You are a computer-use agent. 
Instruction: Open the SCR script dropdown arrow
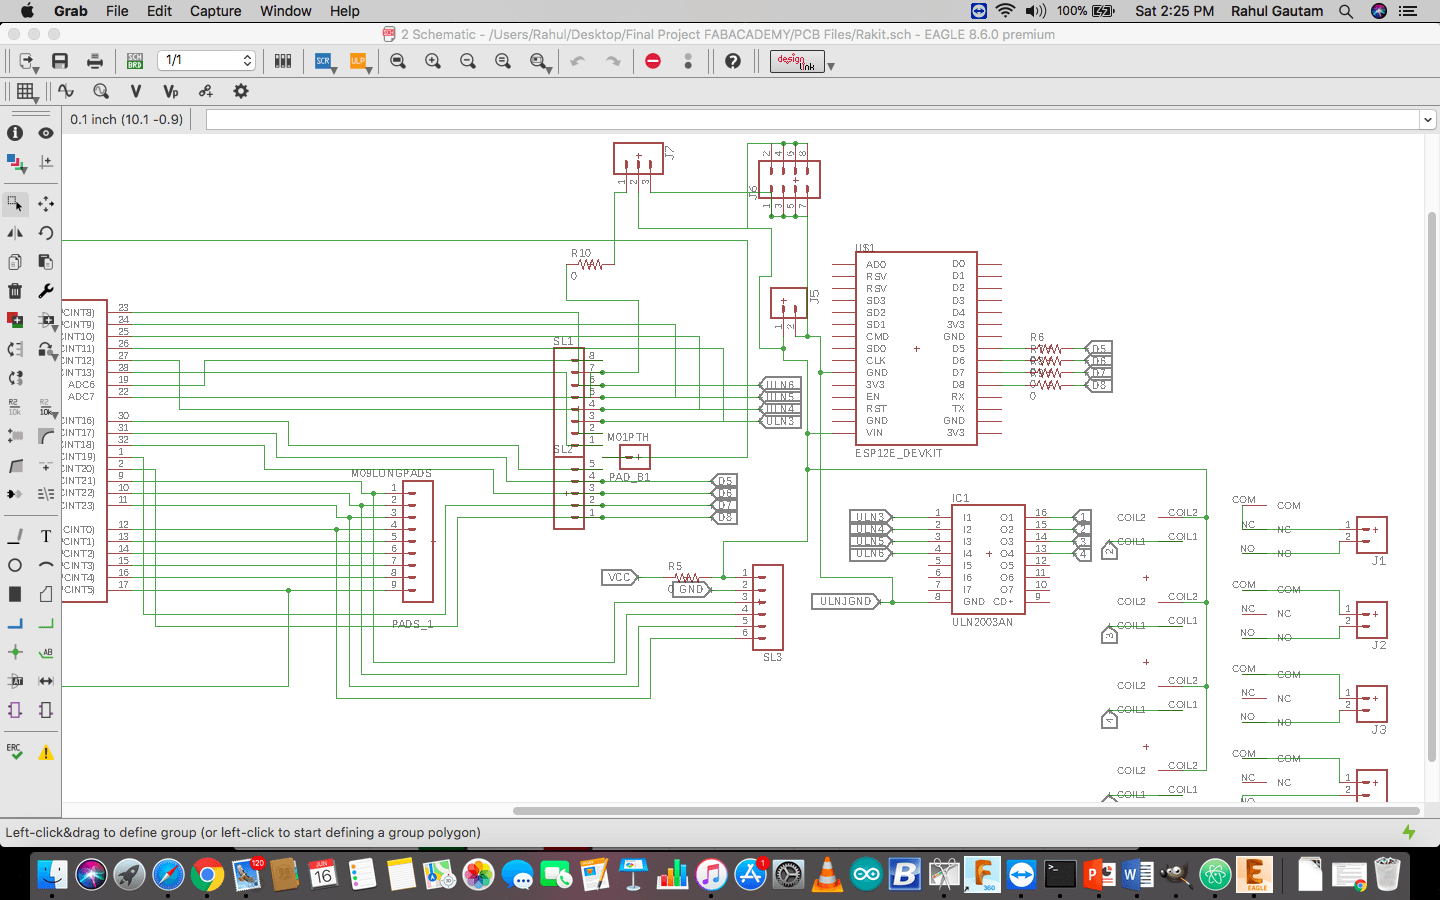point(334,70)
